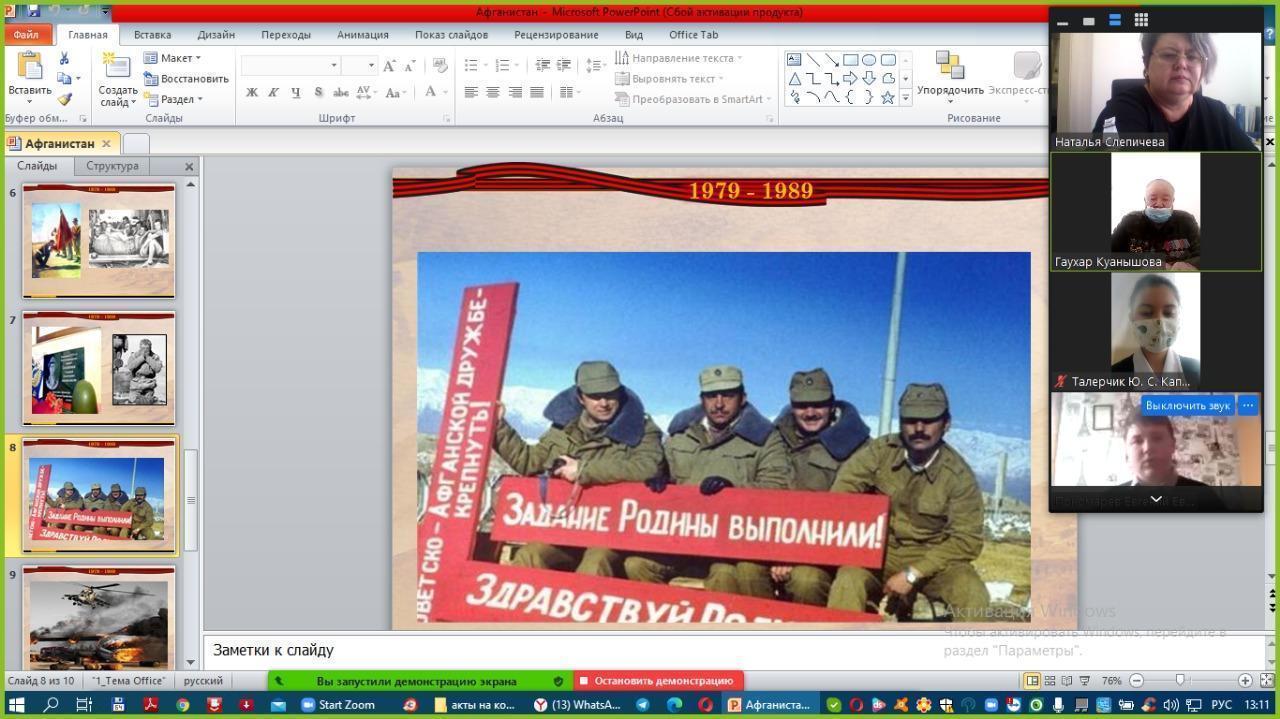Adjust the zoom slider in status bar
The height and width of the screenshot is (719, 1280).
pyautogui.click(x=1180, y=681)
